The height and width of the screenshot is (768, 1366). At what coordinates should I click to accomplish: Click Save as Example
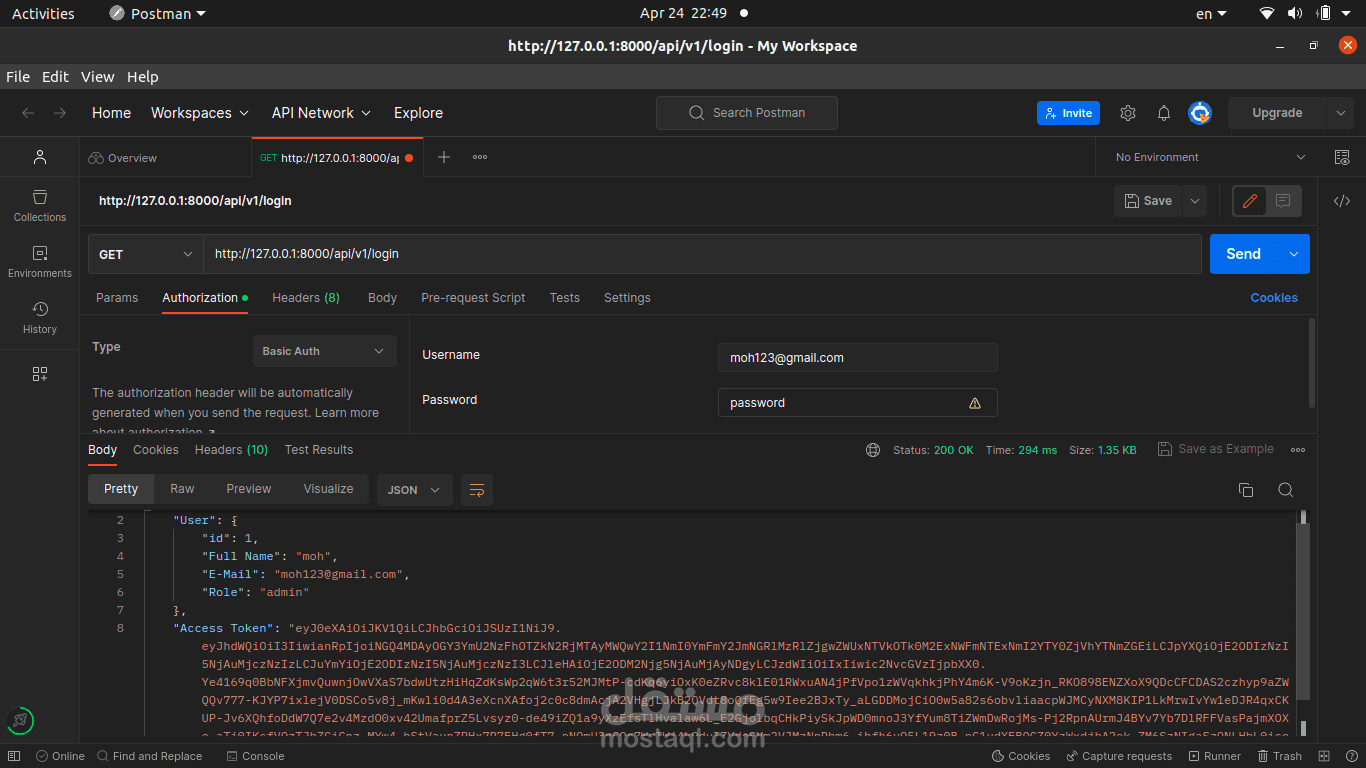pos(1216,449)
